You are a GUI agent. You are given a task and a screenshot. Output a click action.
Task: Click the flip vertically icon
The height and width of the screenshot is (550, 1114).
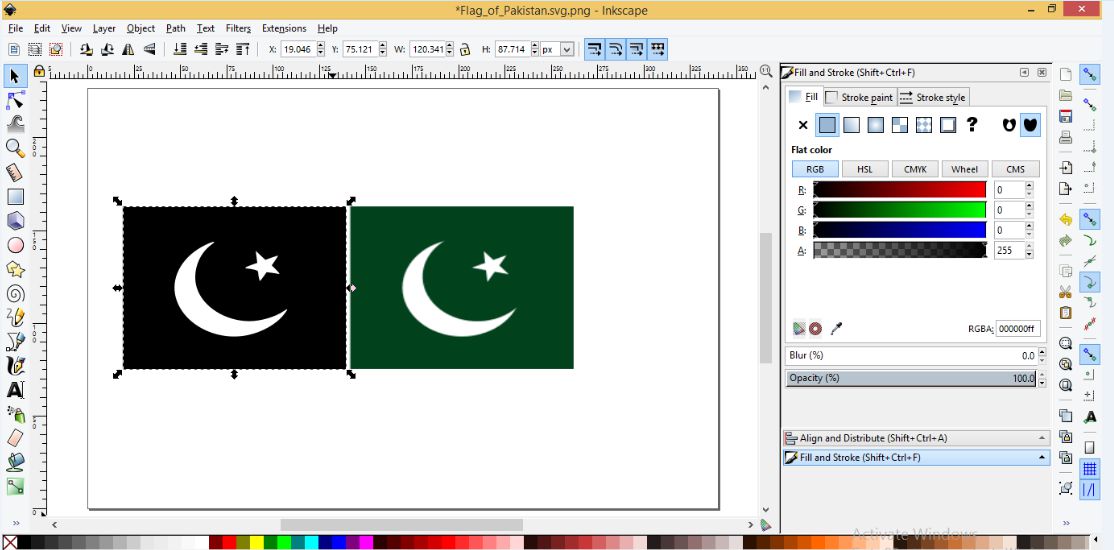click(149, 49)
